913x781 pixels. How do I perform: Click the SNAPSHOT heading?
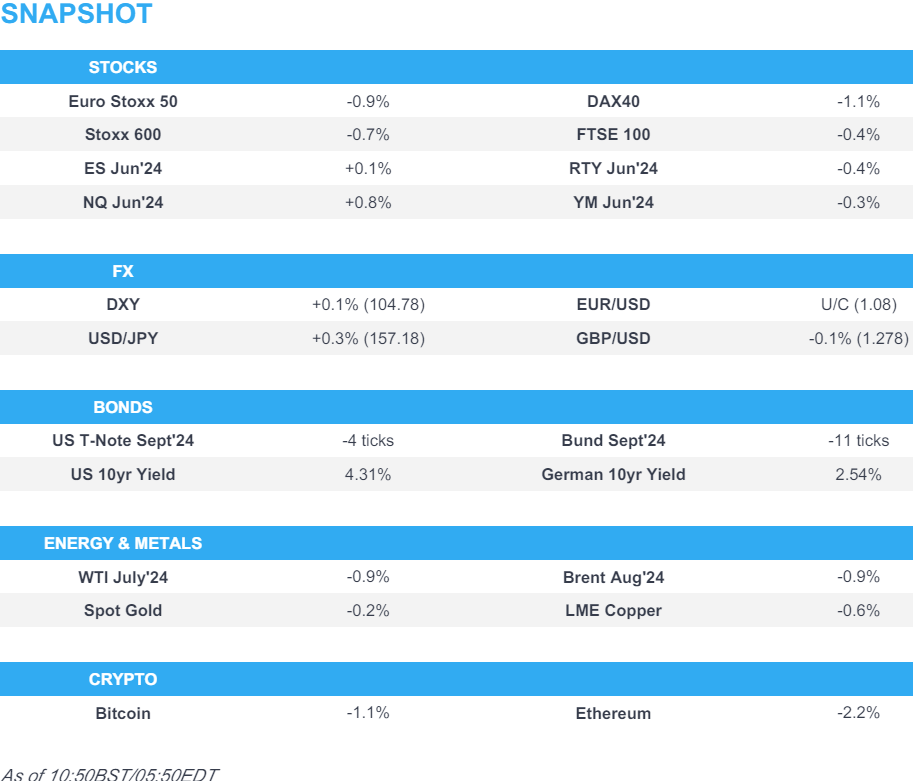(76, 15)
